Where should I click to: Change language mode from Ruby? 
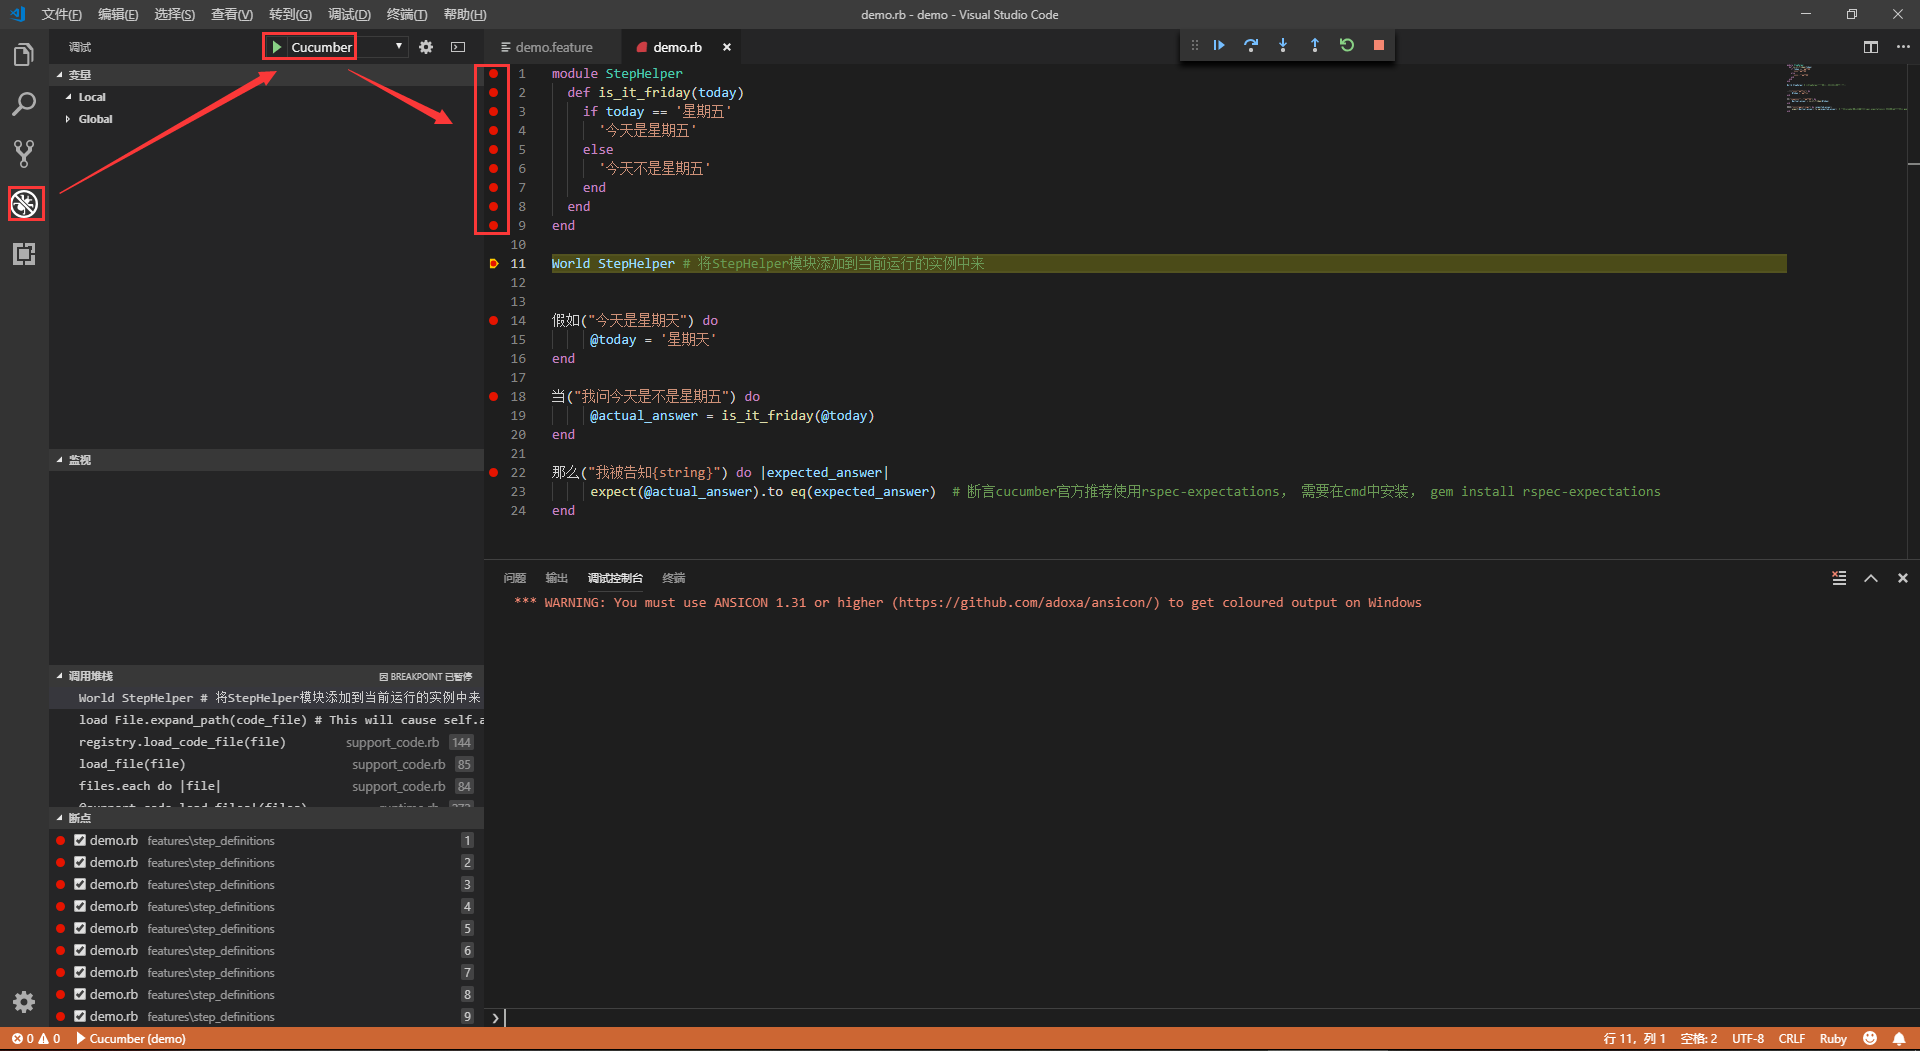coord(1833,1039)
